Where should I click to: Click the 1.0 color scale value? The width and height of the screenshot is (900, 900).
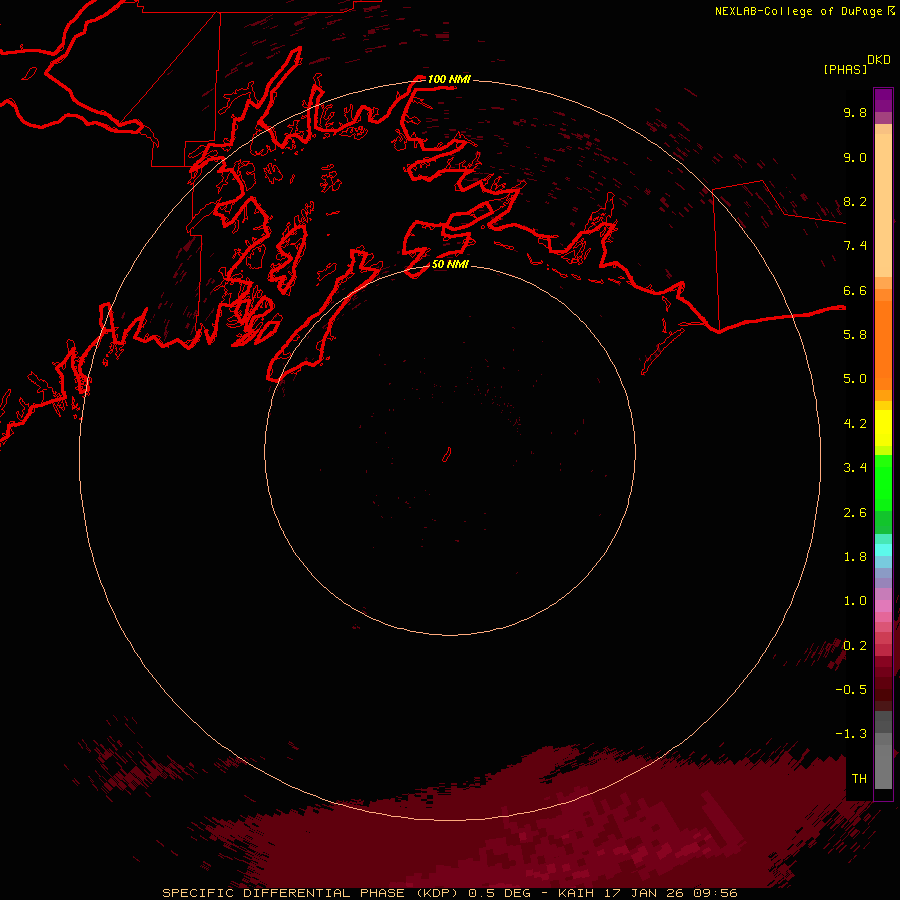(855, 600)
